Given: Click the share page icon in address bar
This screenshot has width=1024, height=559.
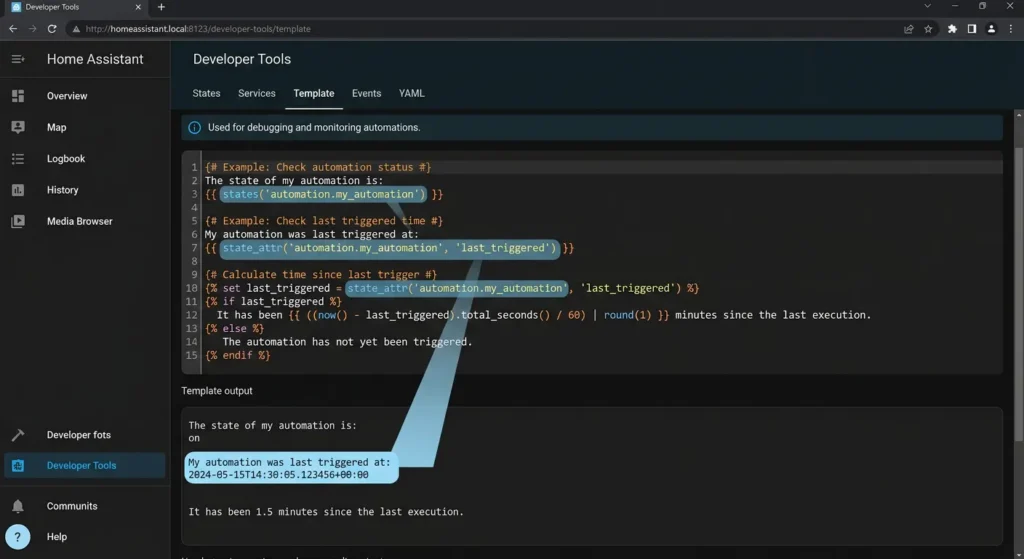Looking at the screenshot, I should (x=908, y=29).
